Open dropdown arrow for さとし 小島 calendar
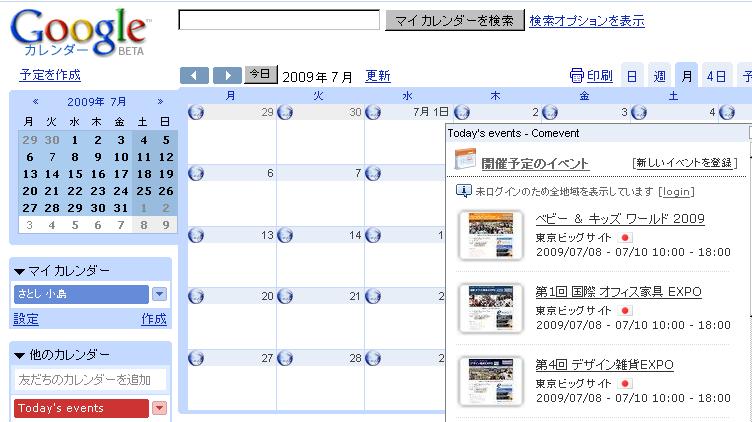Viewport: 752px width, 422px height. 159,294
